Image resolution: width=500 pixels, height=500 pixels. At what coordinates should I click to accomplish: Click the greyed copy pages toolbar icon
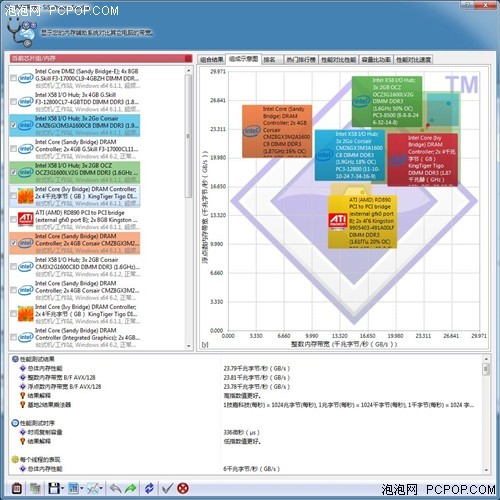35,489
